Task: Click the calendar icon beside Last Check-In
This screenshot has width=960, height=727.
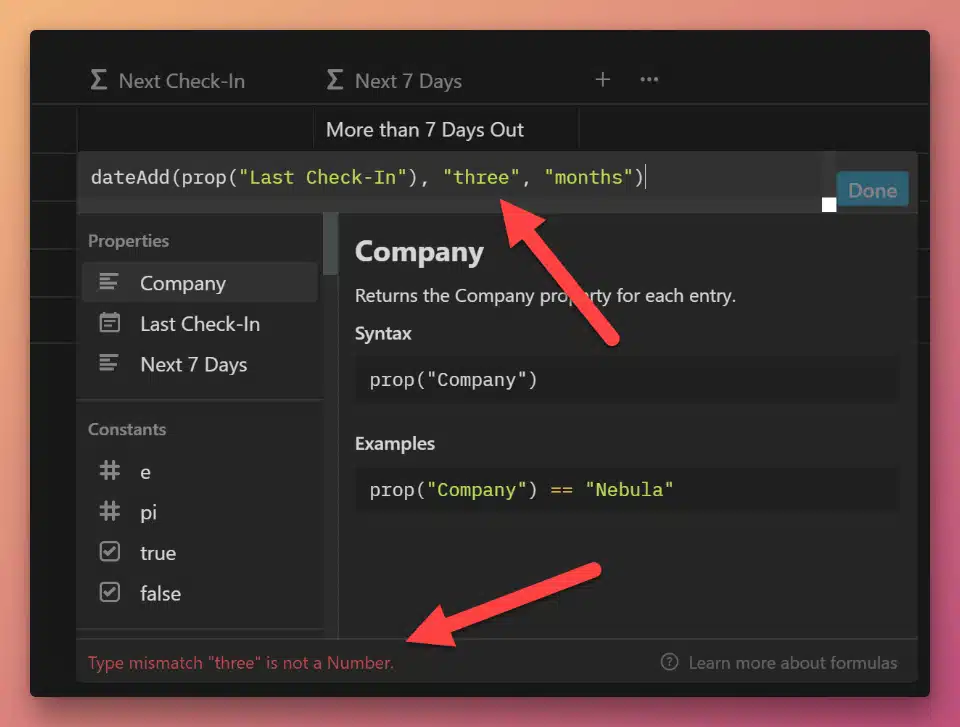Action: click(x=110, y=323)
